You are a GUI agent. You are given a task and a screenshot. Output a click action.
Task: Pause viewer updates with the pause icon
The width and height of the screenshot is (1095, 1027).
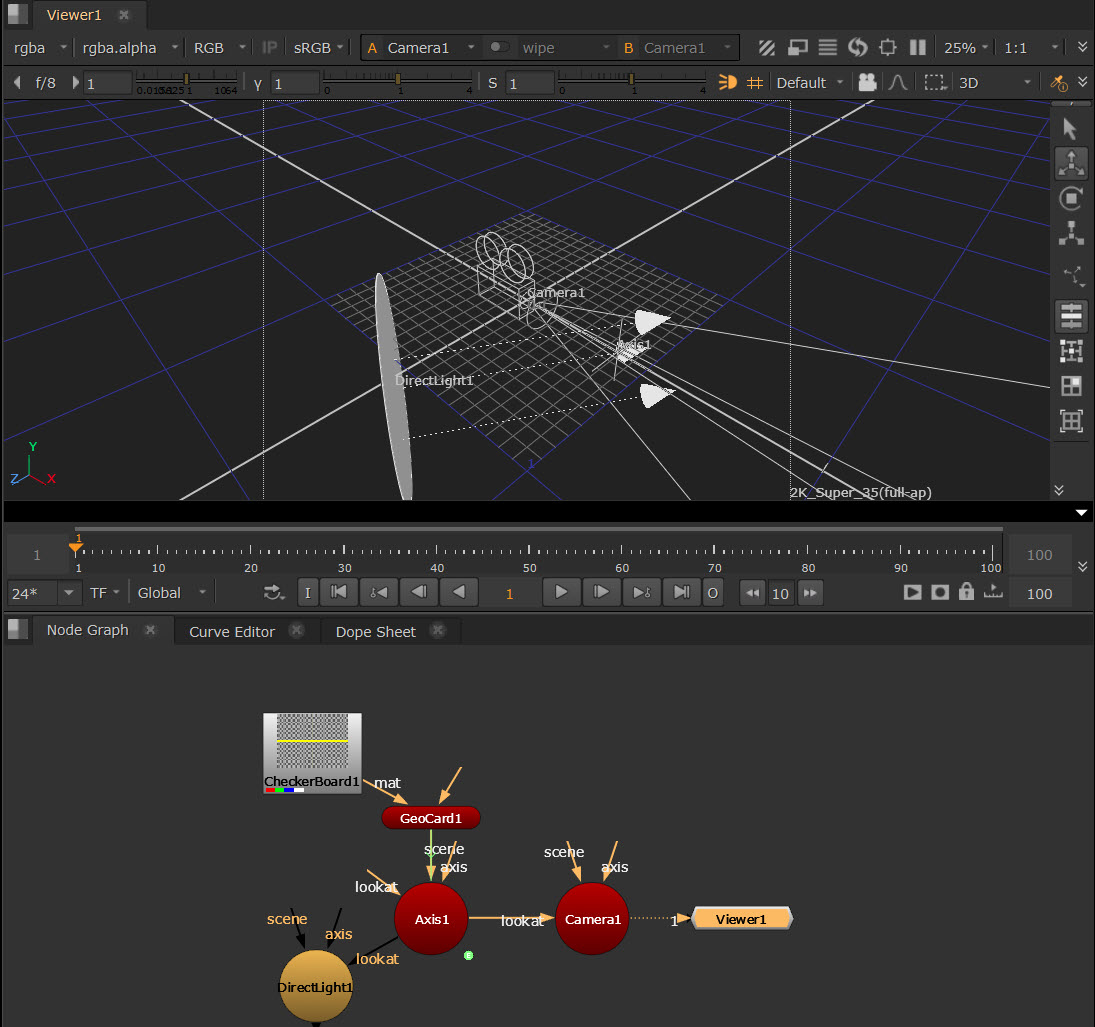tap(917, 47)
